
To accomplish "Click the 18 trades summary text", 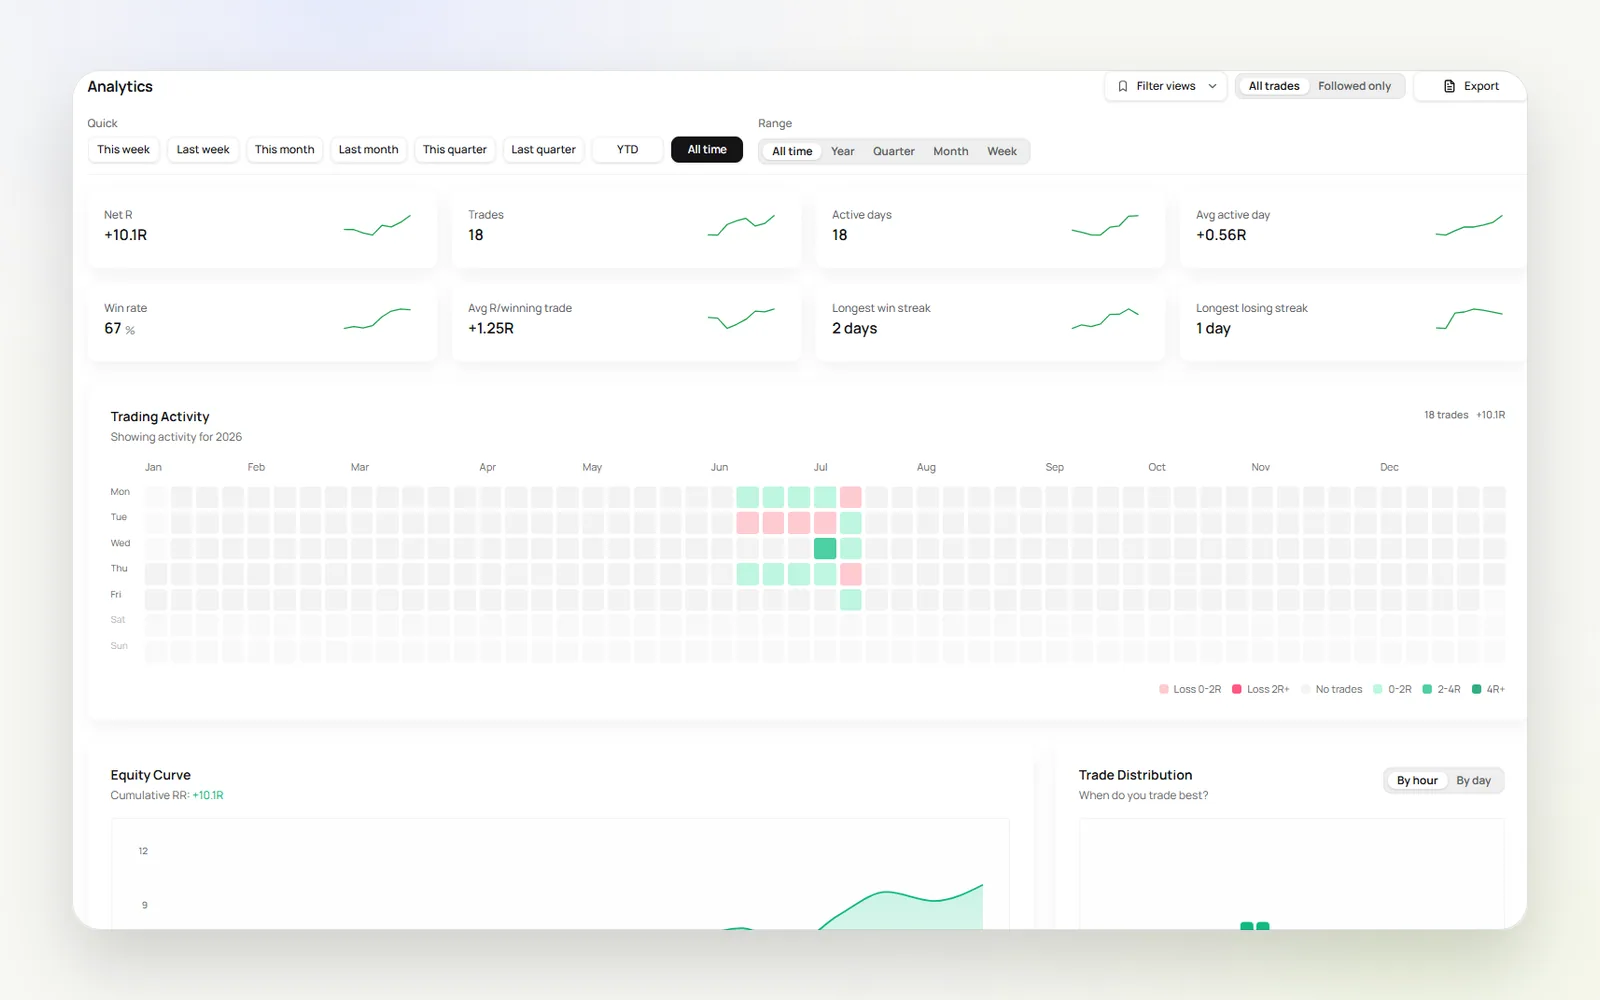I will pos(1446,415).
